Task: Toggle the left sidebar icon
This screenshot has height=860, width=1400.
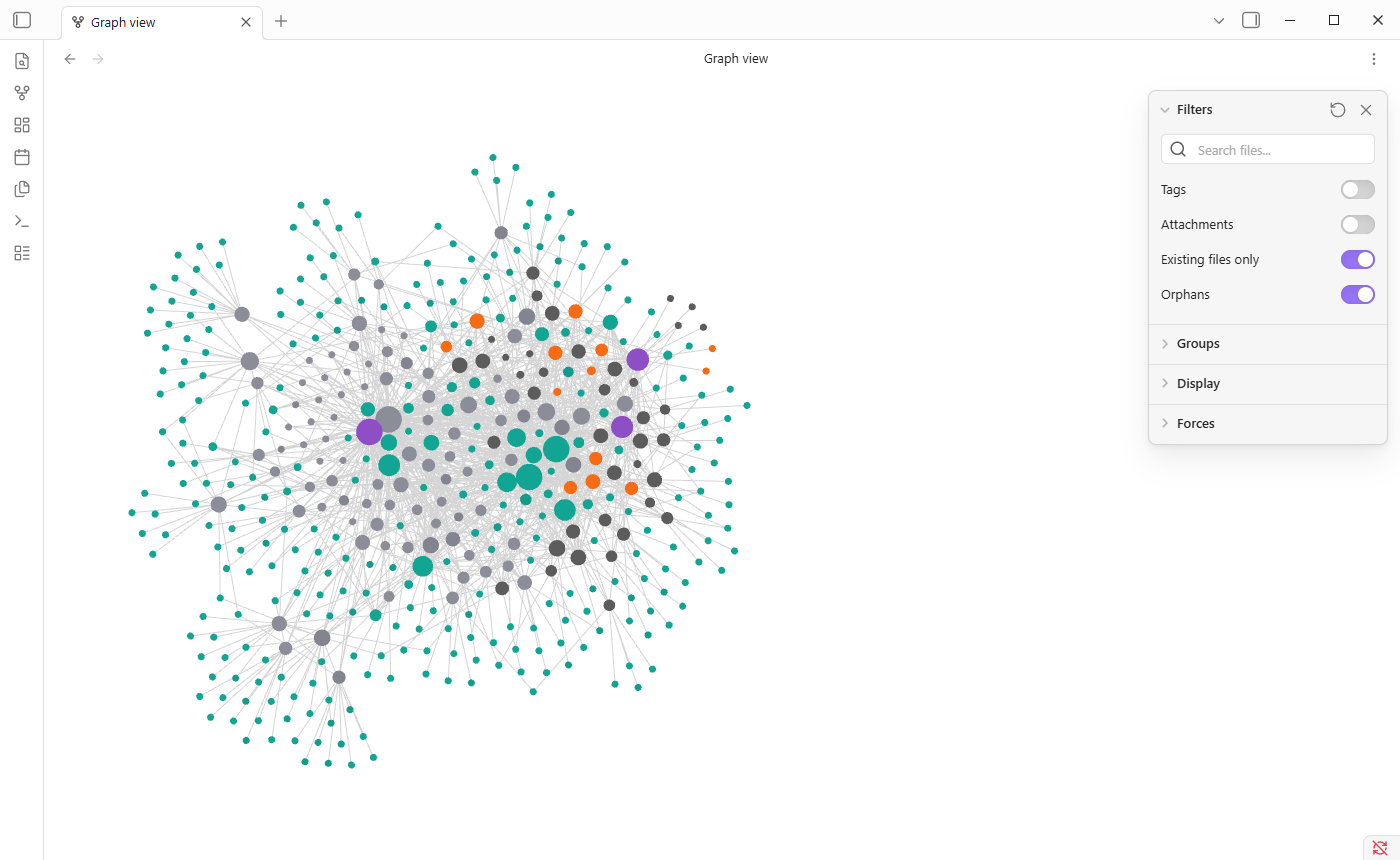Action: [x=22, y=20]
